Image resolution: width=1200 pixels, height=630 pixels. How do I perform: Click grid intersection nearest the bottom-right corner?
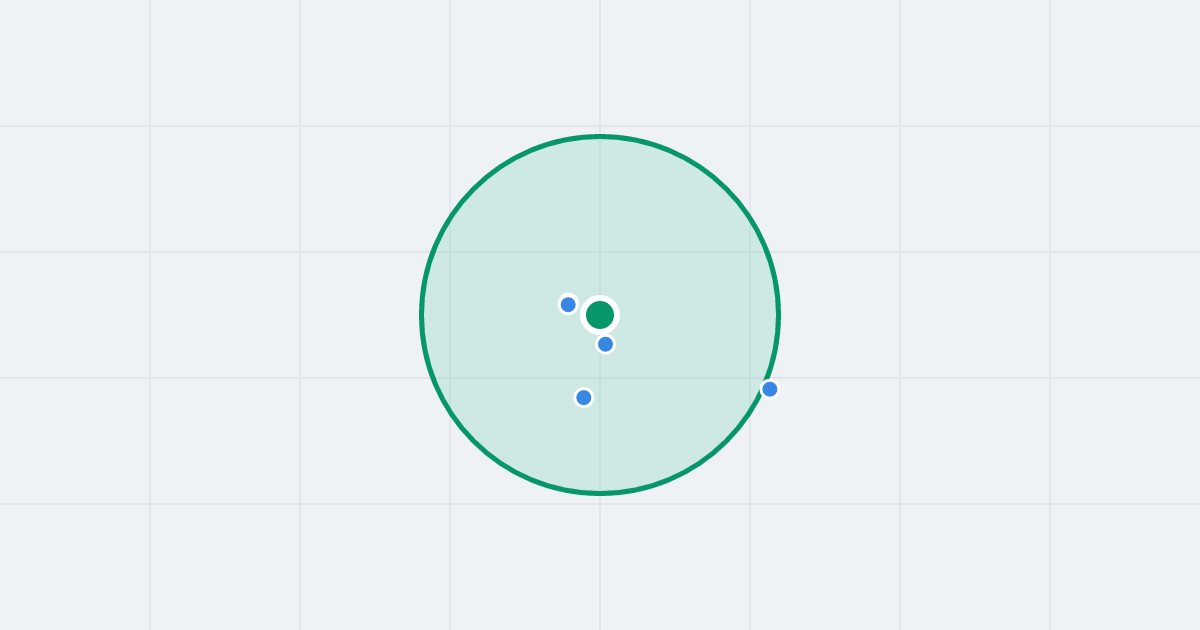pos(1050,504)
